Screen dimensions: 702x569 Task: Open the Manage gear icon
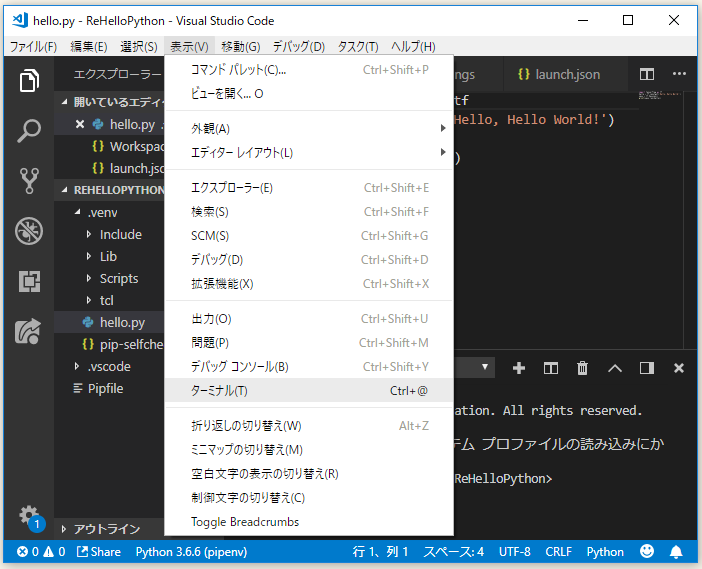30,518
